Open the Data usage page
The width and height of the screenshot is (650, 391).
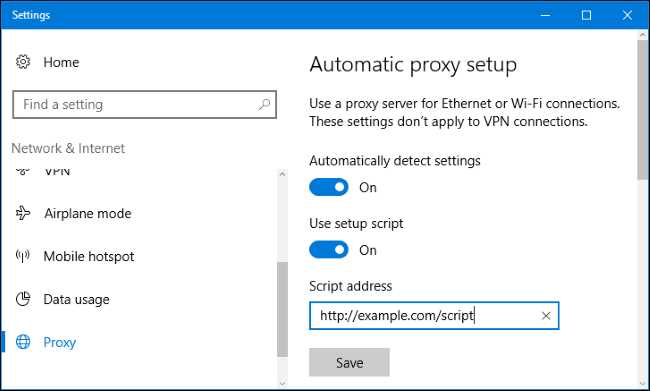(76, 299)
